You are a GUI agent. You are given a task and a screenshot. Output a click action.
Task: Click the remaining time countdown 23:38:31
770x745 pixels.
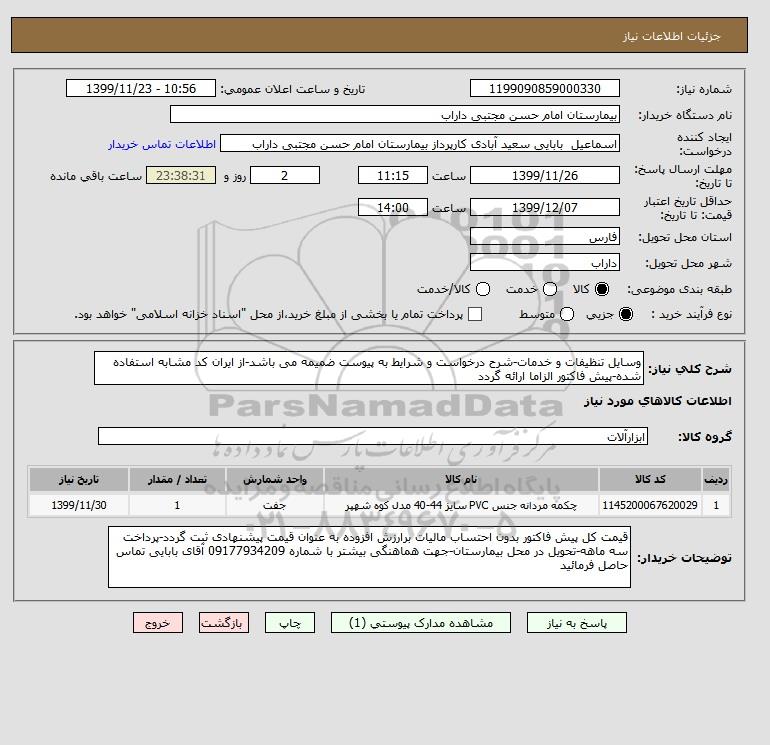181,175
